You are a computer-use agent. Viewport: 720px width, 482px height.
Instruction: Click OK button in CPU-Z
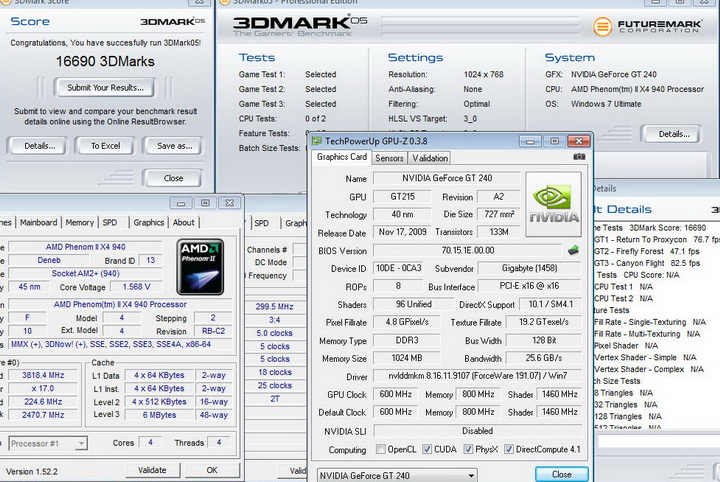[x=212, y=470]
